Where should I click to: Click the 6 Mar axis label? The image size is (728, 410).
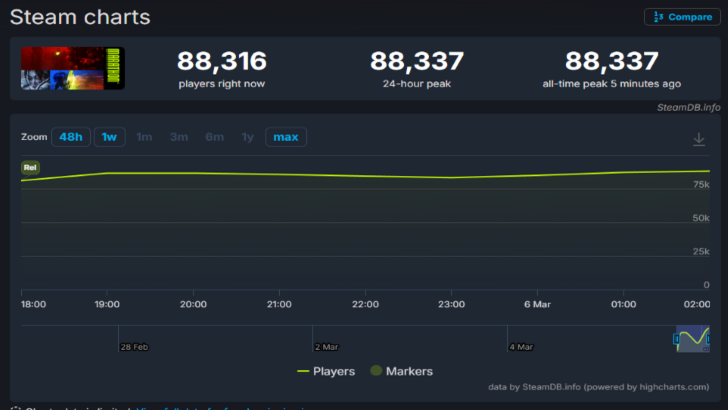point(537,305)
